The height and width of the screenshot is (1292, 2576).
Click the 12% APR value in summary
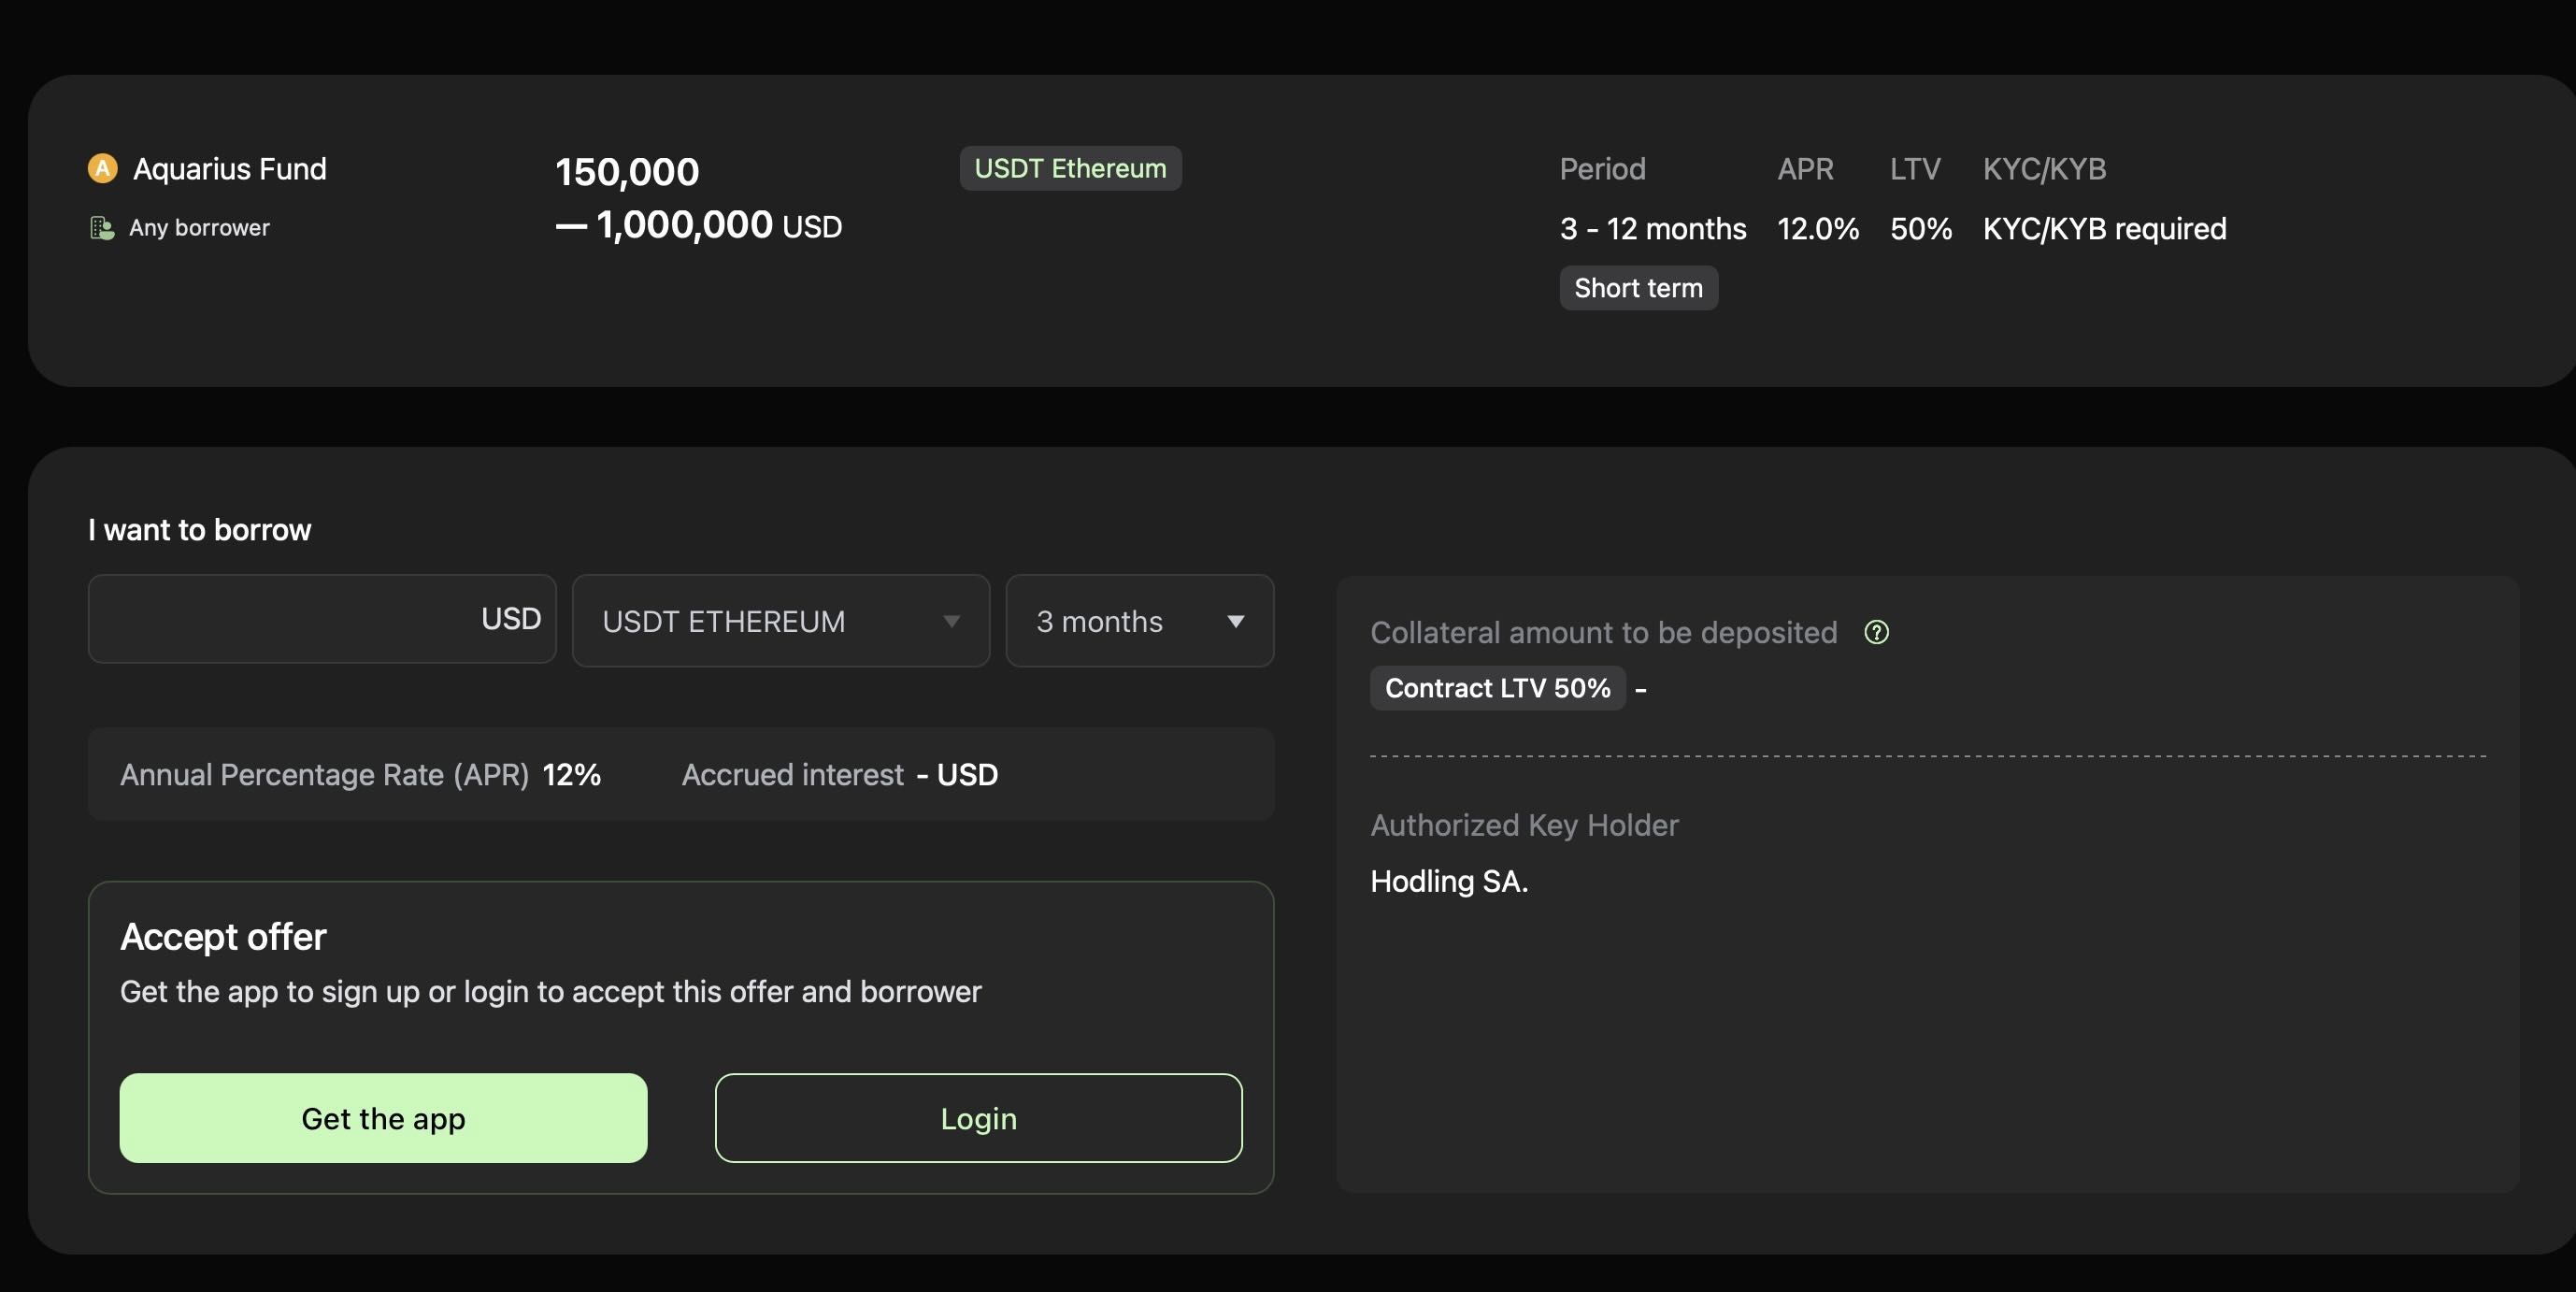[x=571, y=775]
